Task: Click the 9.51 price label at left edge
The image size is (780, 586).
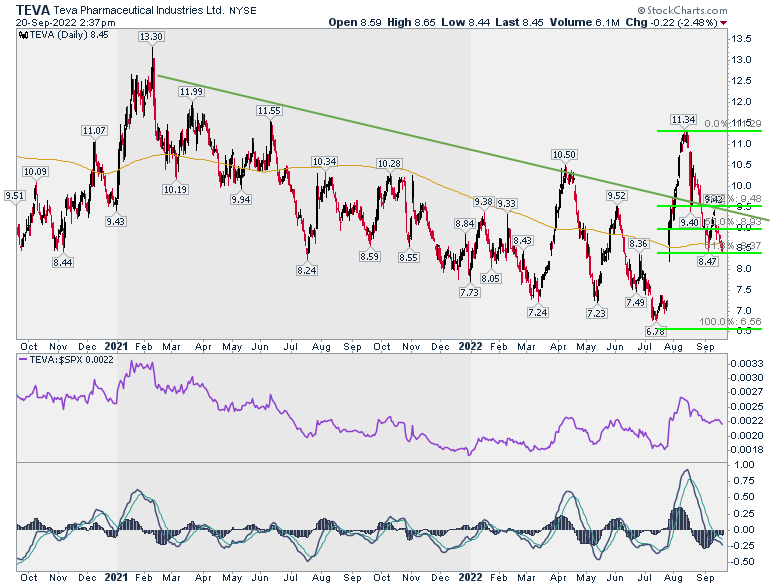Action: [x=14, y=196]
